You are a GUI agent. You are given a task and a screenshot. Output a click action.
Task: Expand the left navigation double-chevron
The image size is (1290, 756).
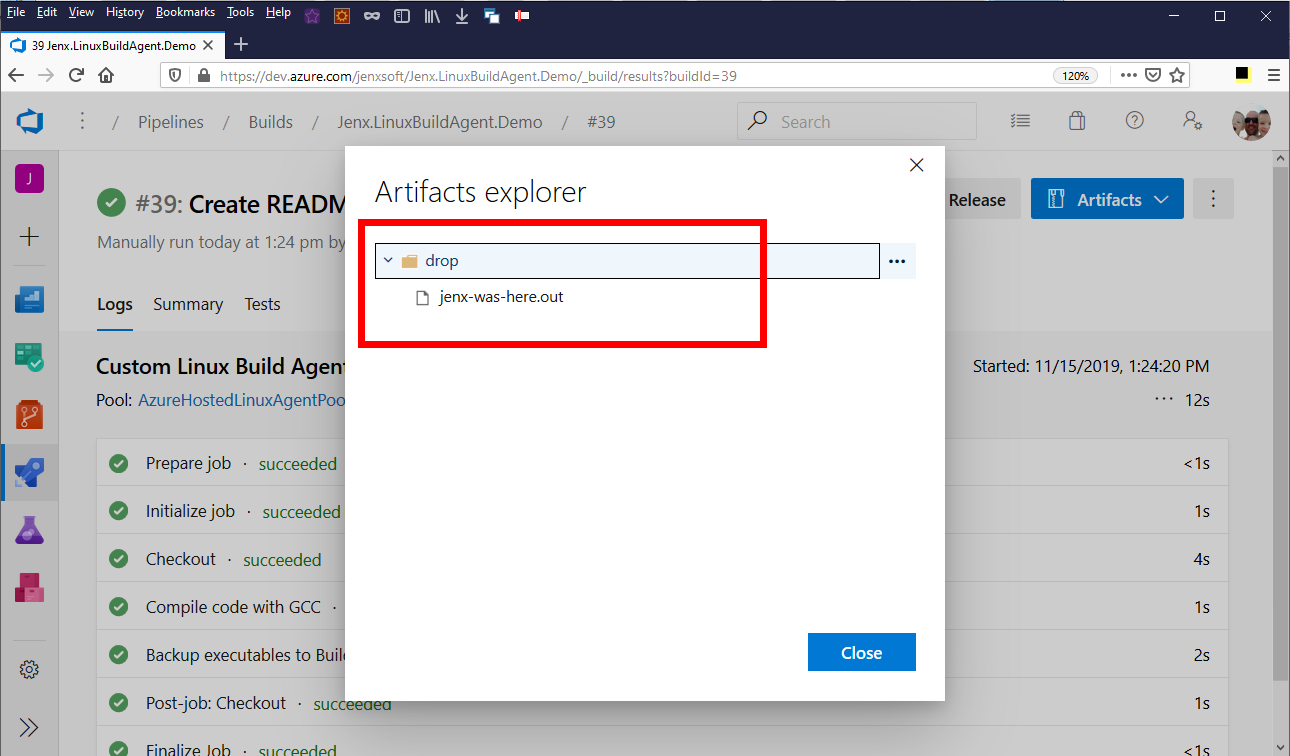tap(29, 727)
